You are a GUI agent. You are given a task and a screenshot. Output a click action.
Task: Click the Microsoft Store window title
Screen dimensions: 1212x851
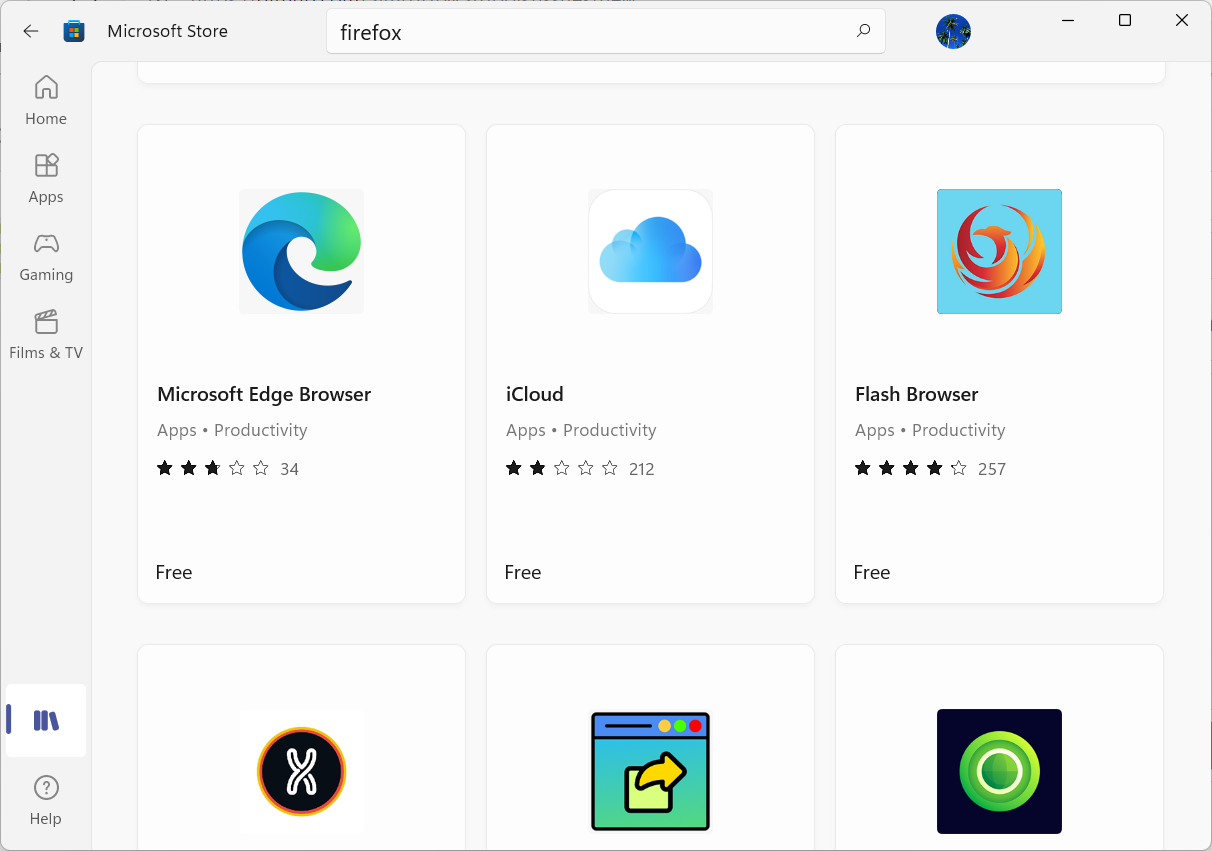(x=168, y=31)
